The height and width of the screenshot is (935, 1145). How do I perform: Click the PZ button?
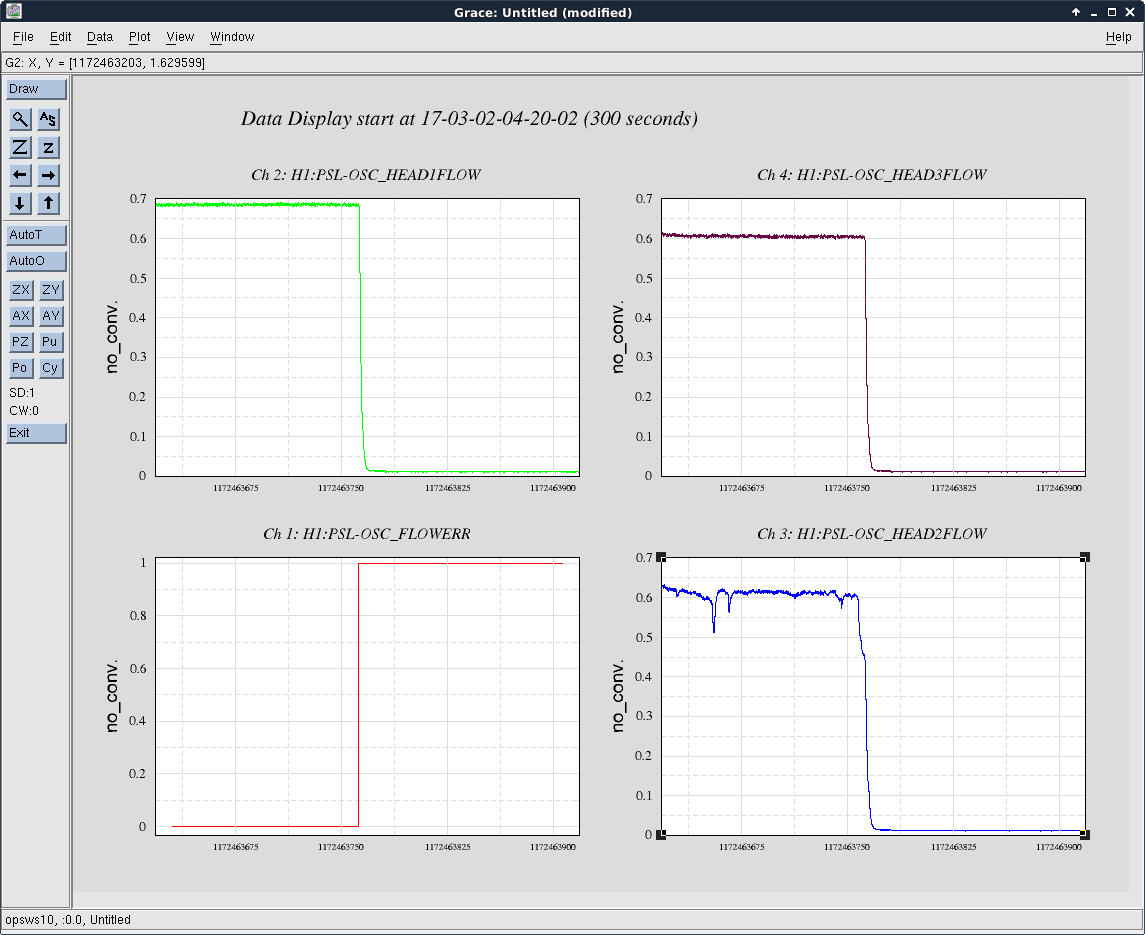(21, 342)
